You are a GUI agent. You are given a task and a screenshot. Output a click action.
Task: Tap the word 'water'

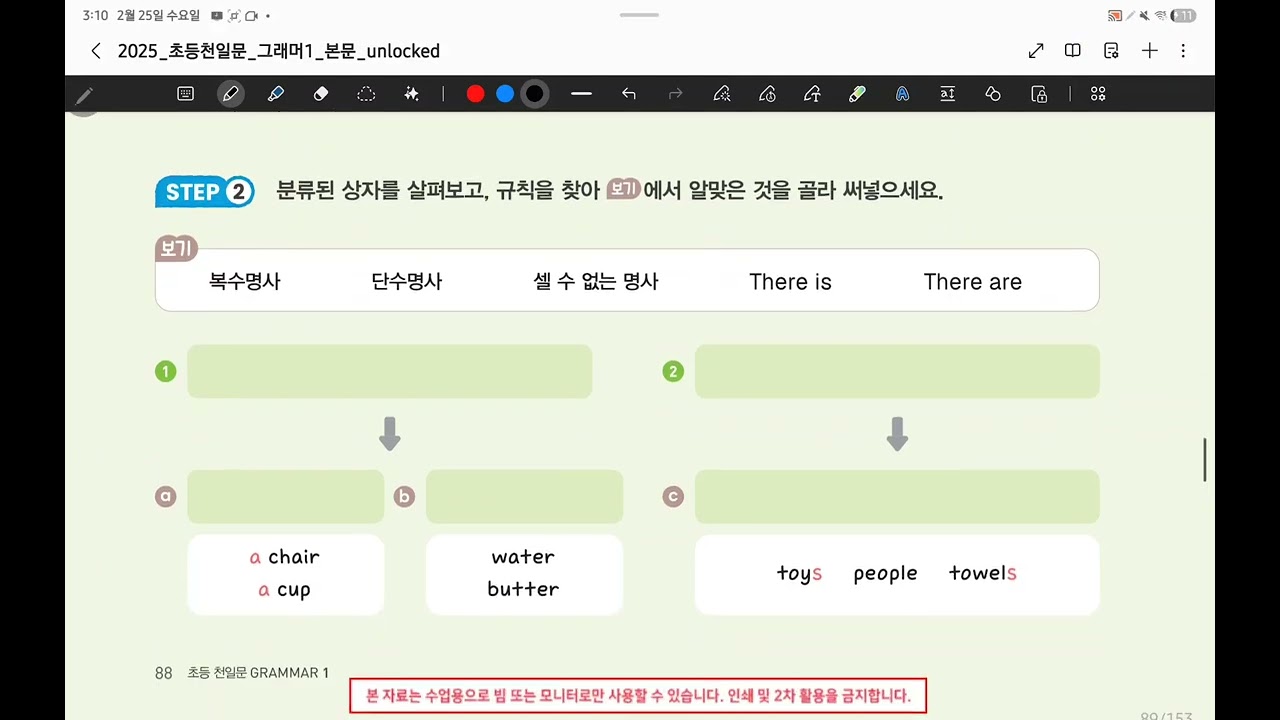tap(523, 557)
